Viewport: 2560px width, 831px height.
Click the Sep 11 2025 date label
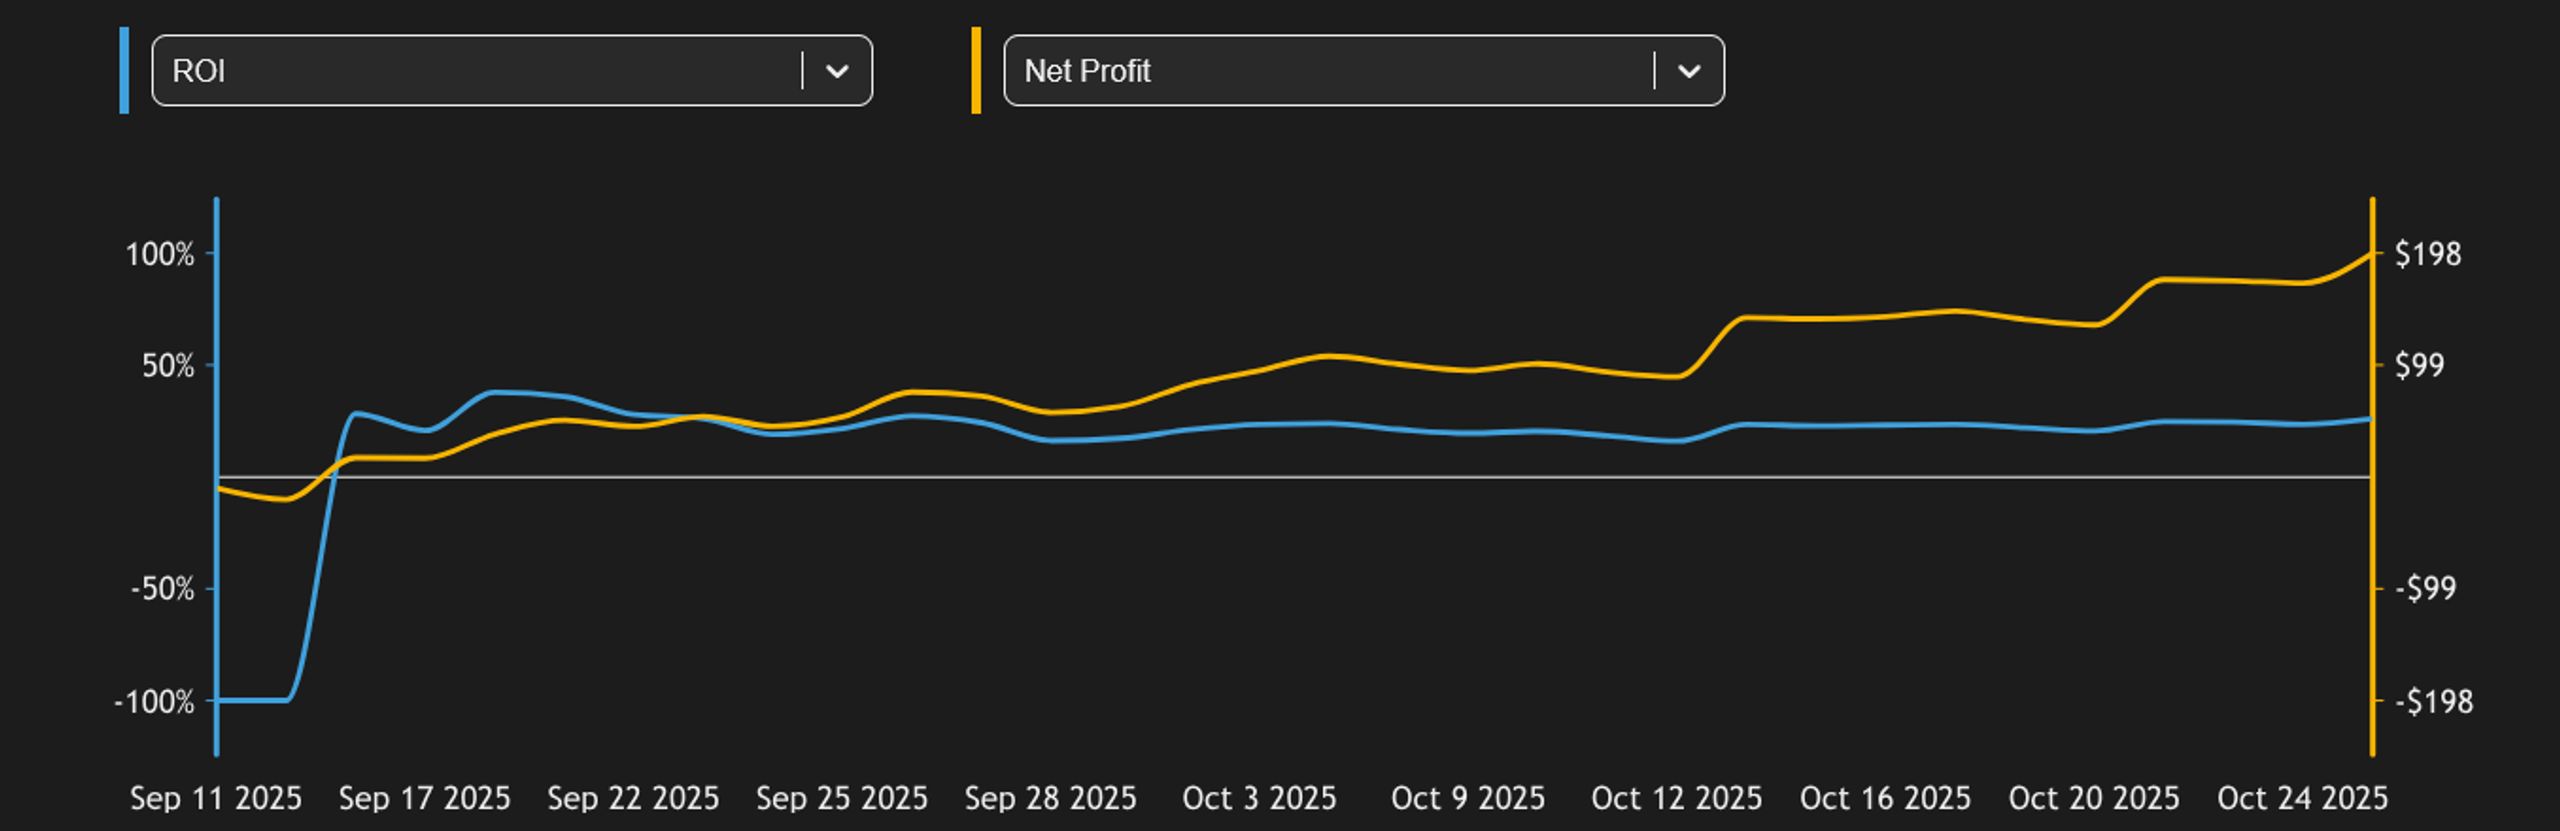216,798
